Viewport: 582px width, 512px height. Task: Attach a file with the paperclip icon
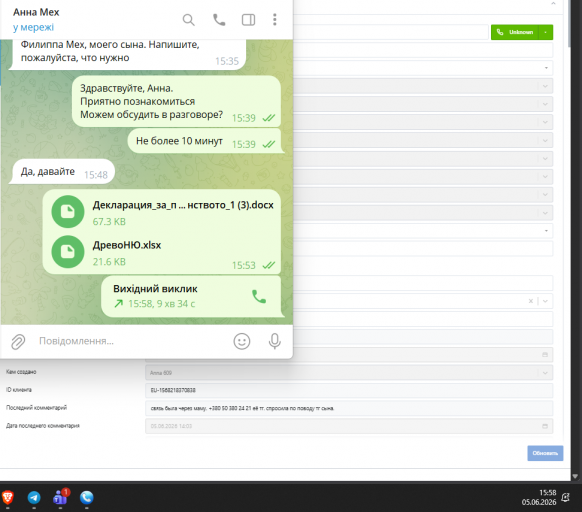click(18, 342)
